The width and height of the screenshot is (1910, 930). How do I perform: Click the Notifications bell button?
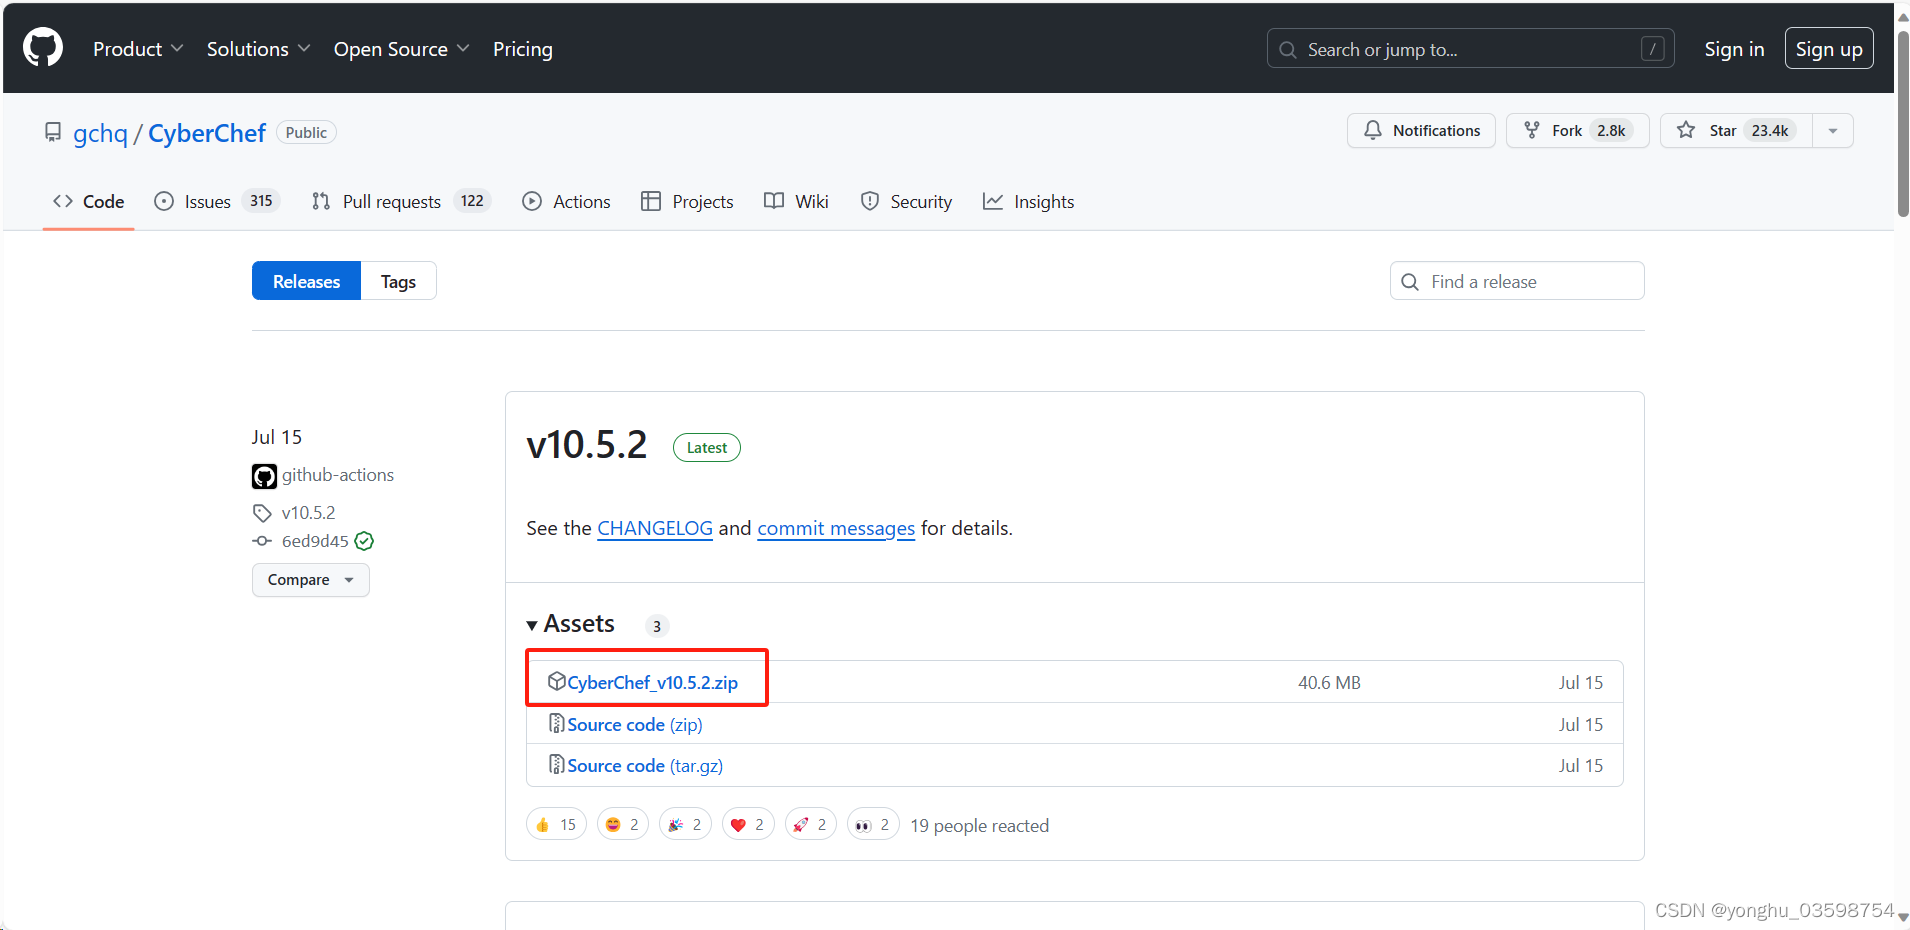point(1421,131)
